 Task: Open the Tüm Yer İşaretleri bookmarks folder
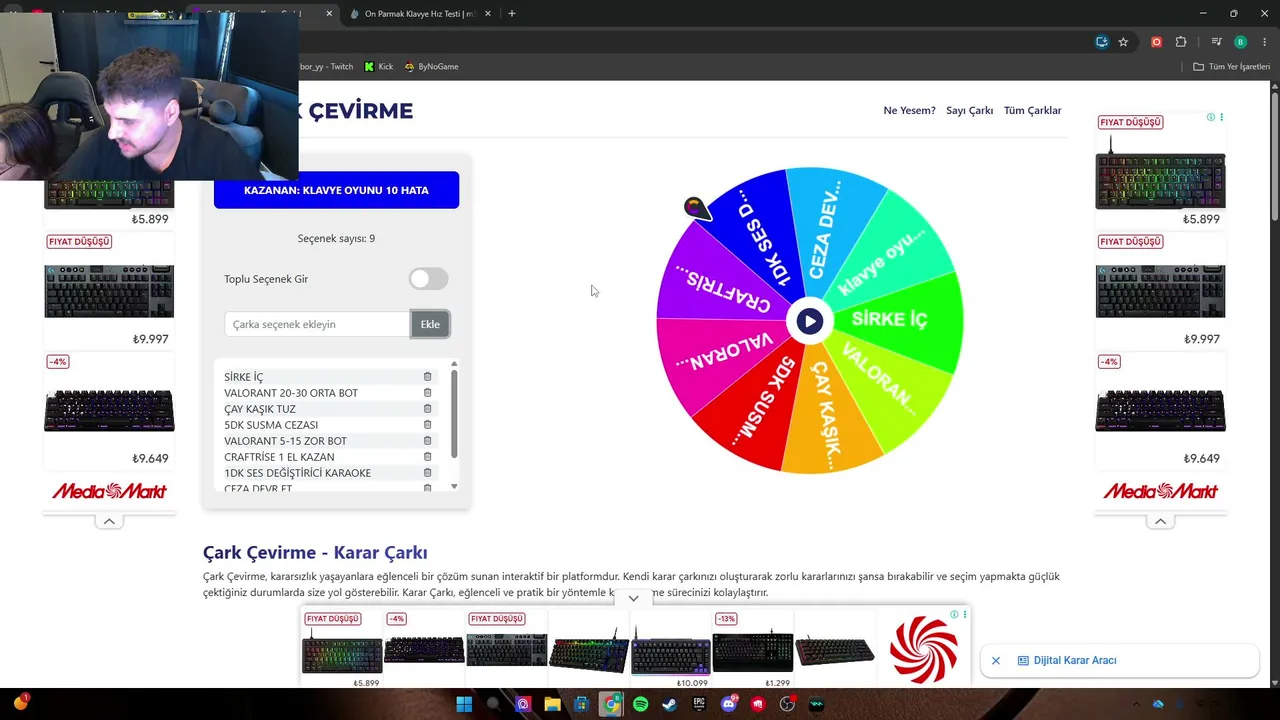tap(1232, 67)
